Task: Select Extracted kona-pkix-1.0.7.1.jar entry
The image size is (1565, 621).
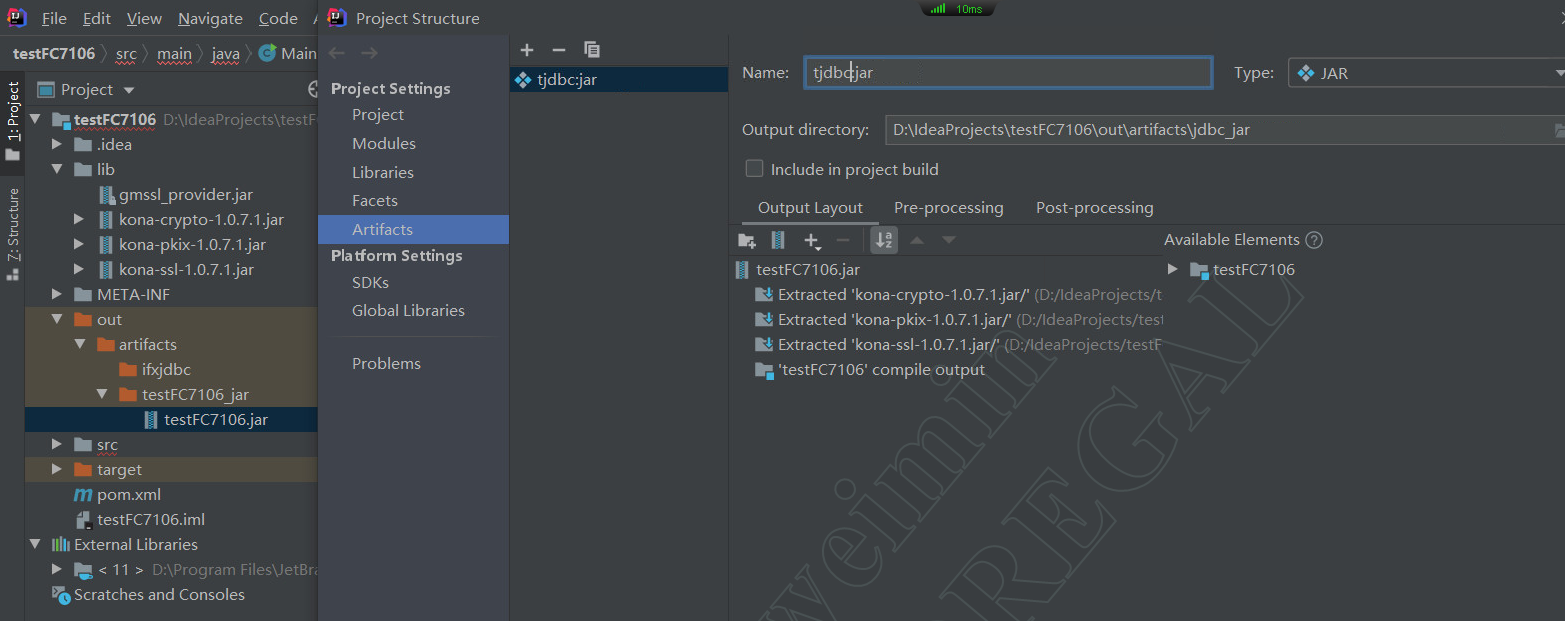Action: coord(959,320)
